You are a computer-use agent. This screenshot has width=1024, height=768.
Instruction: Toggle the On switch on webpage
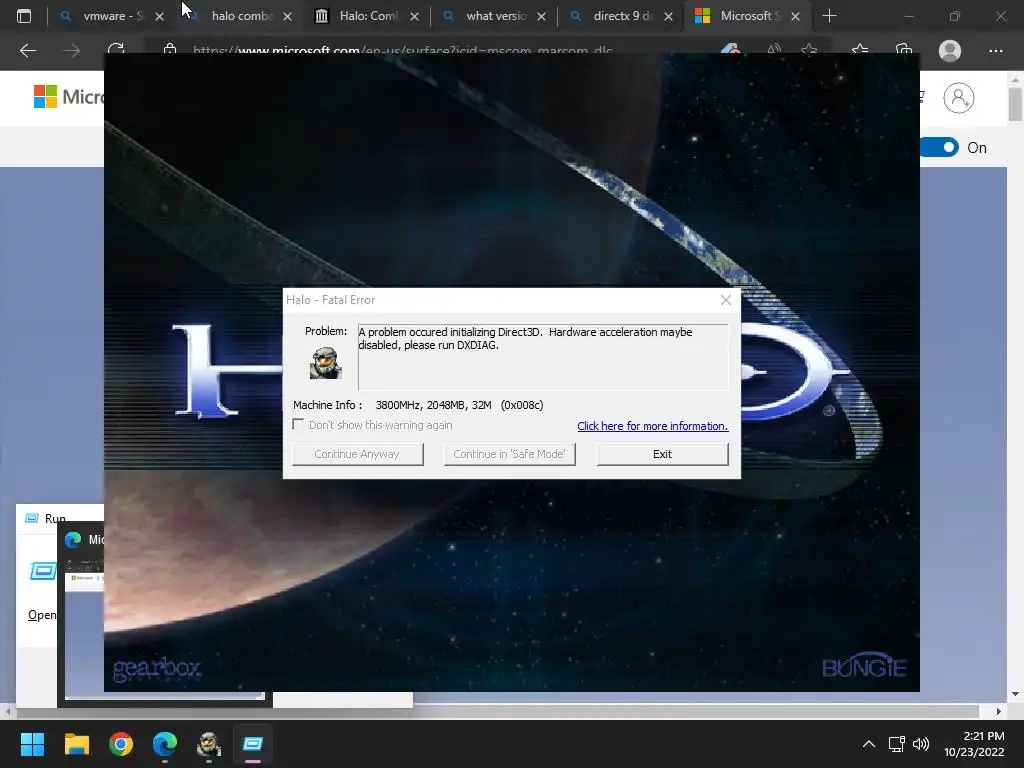pos(940,148)
